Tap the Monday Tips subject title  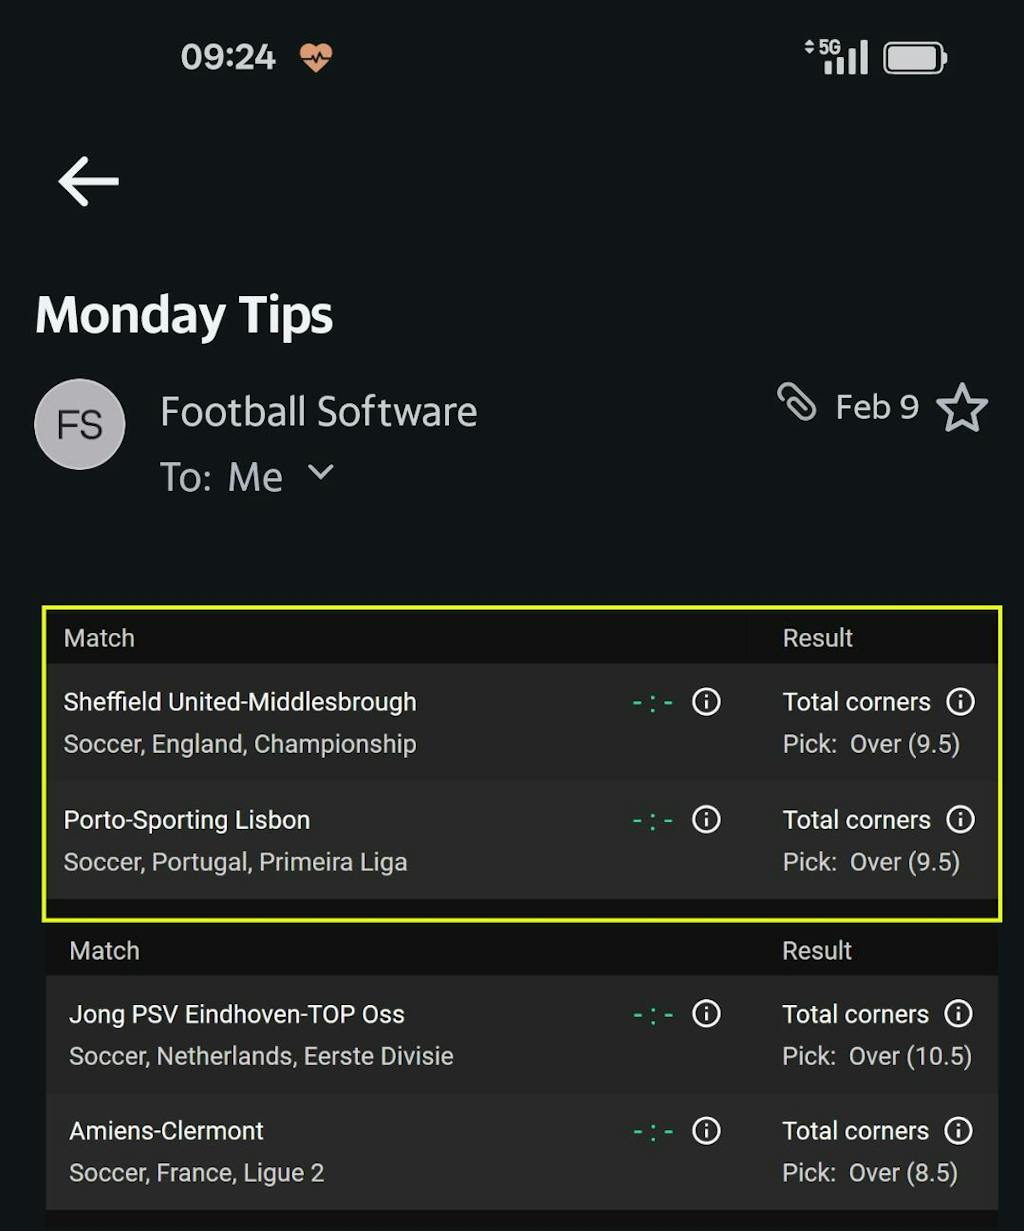click(x=184, y=315)
